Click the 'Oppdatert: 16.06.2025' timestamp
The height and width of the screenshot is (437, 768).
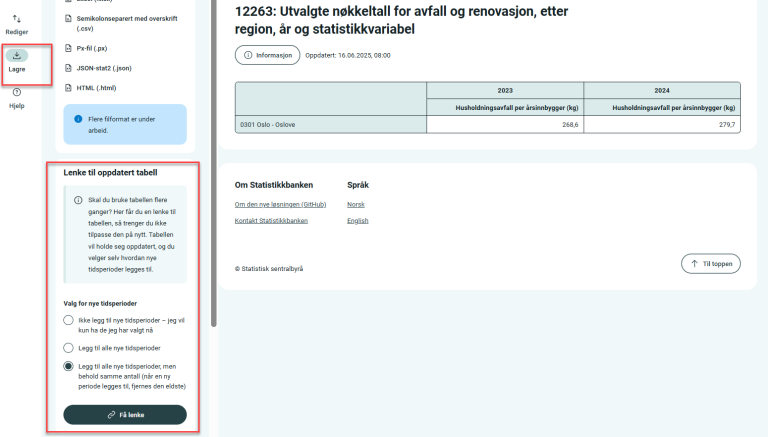[348, 55]
